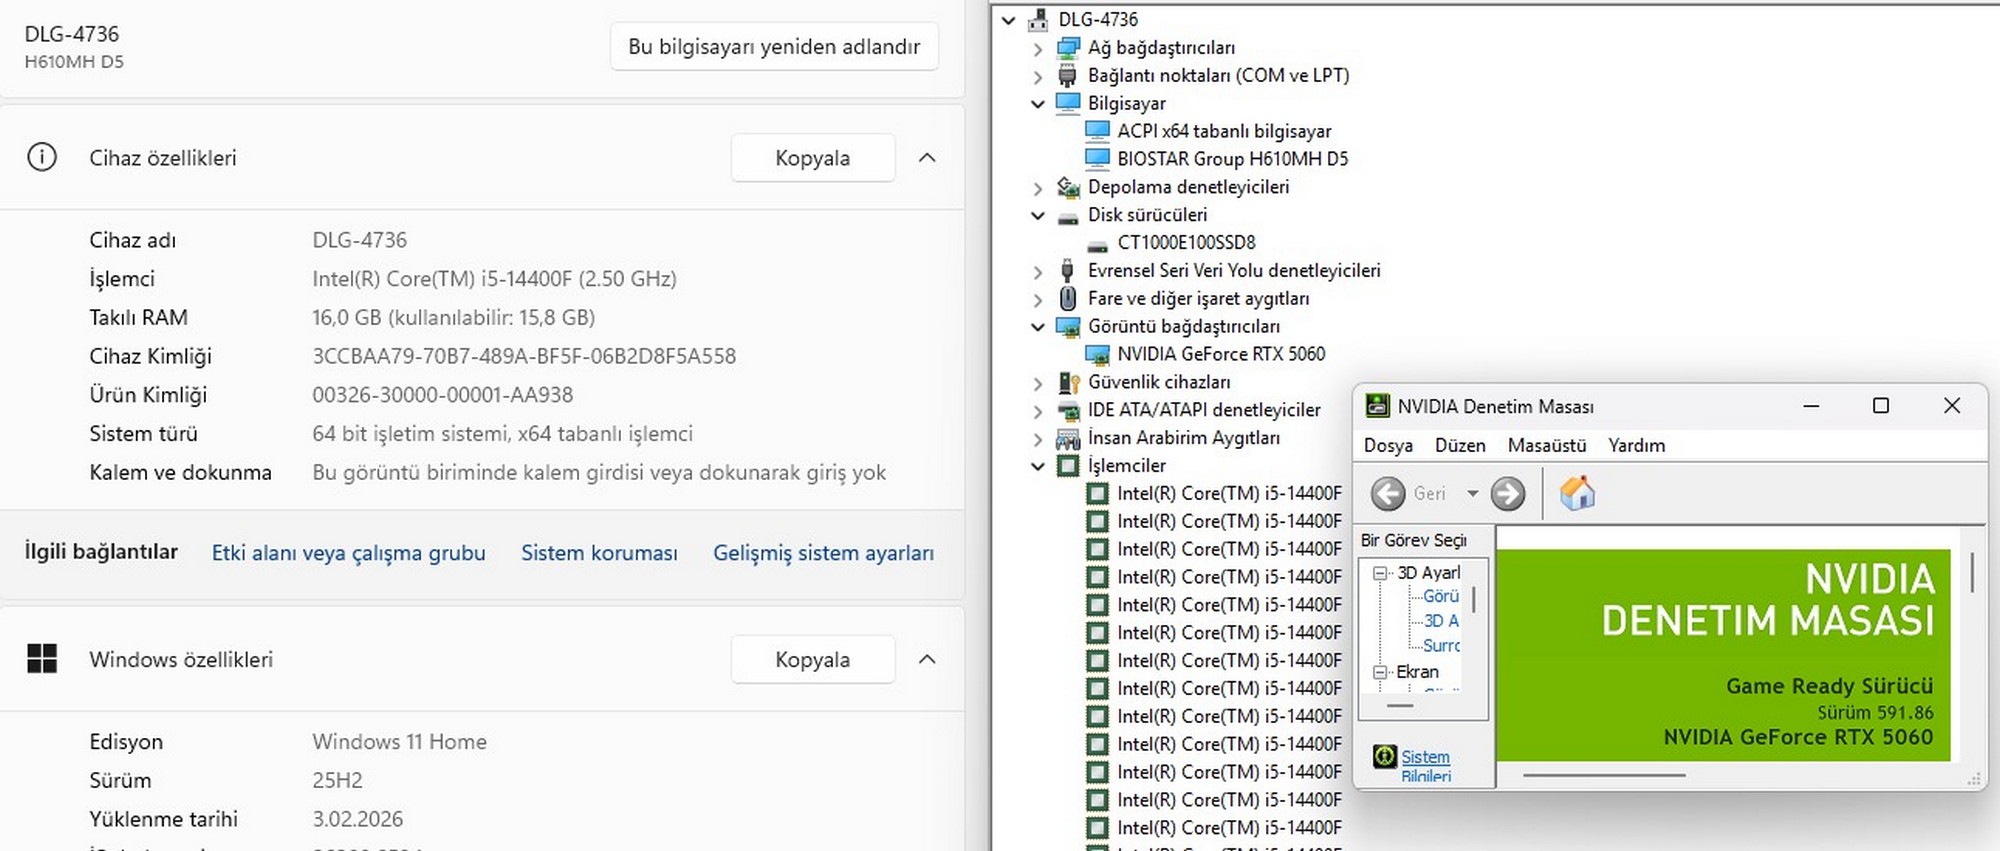Click the Cihaz özellikleri info icon
The width and height of the screenshot is (2000, 851).
click(x=42, y=158)
